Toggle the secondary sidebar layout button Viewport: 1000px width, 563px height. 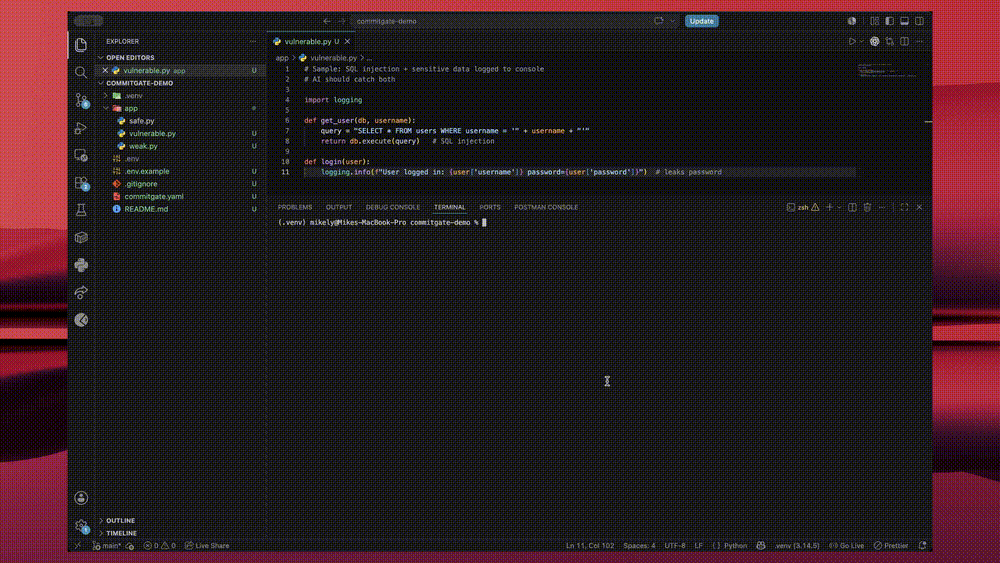tap(920, 21)
